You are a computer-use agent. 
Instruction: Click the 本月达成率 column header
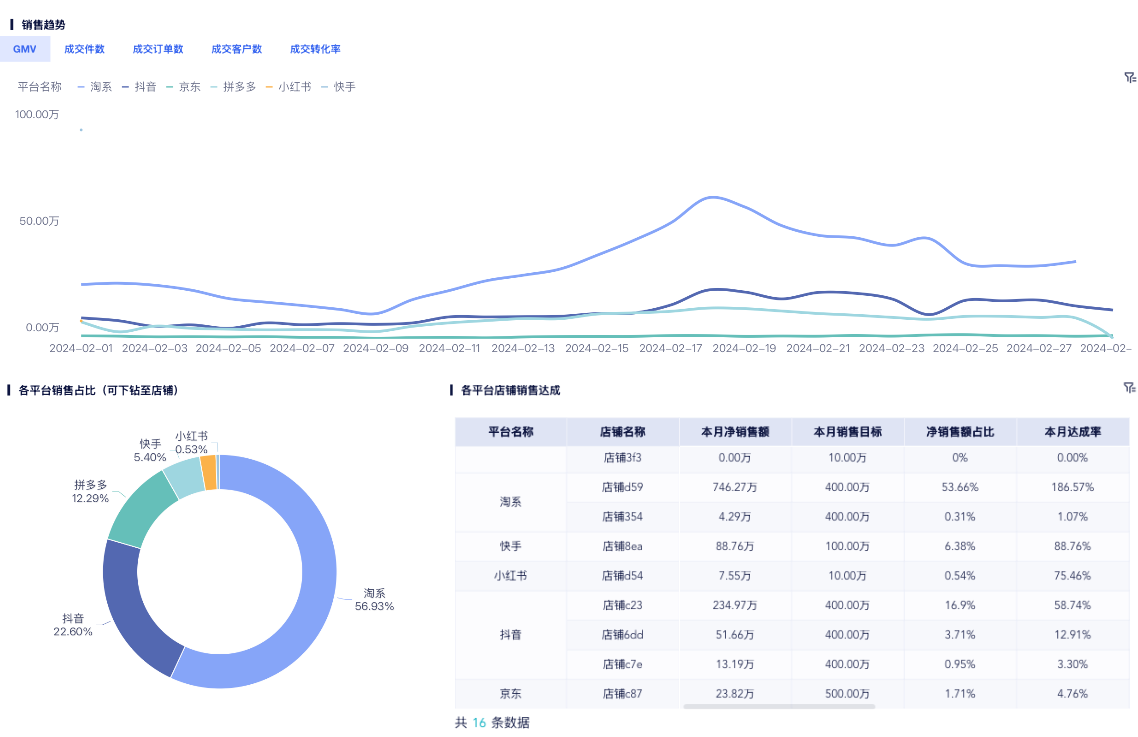pos(1071,431)
